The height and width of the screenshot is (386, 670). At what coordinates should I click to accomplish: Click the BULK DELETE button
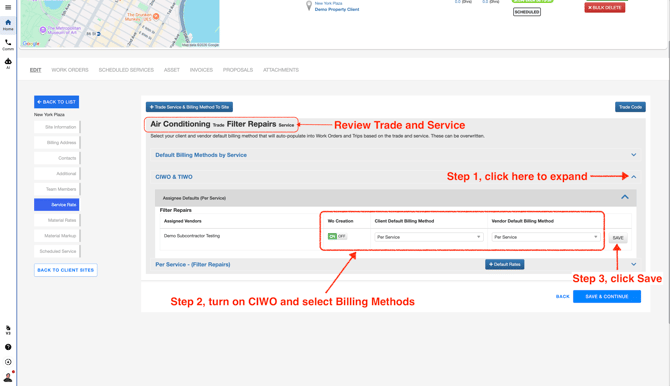click(x=605, y=7)
